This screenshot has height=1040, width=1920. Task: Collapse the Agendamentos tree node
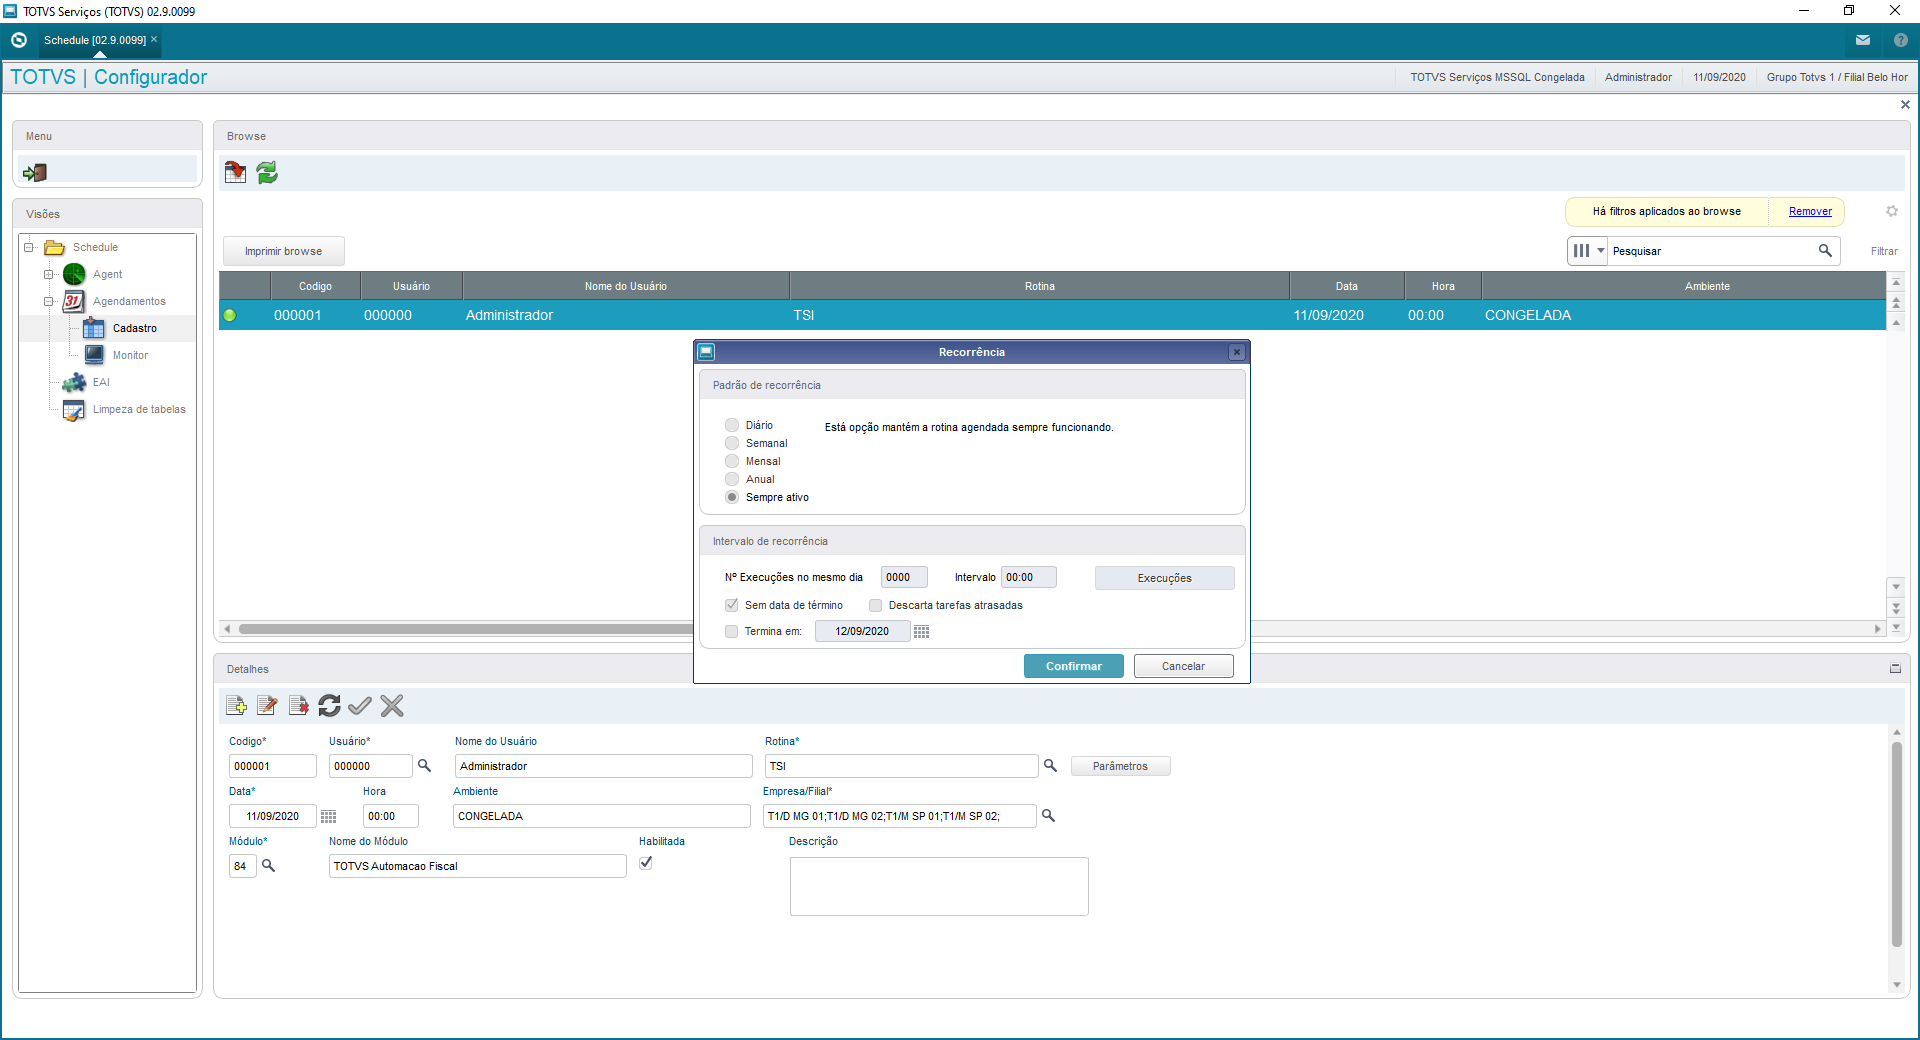48,301
